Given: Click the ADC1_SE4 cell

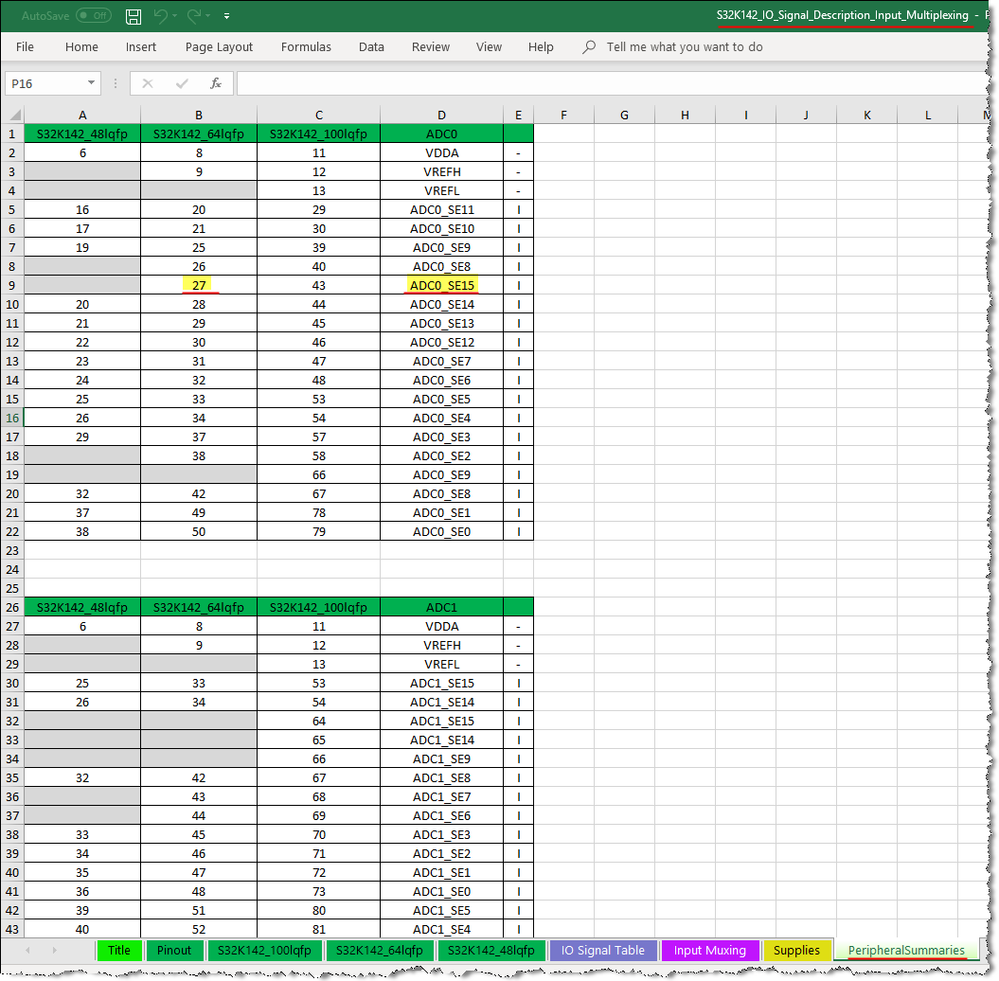Looking at the screenshot, I should [x=442, y=929].
